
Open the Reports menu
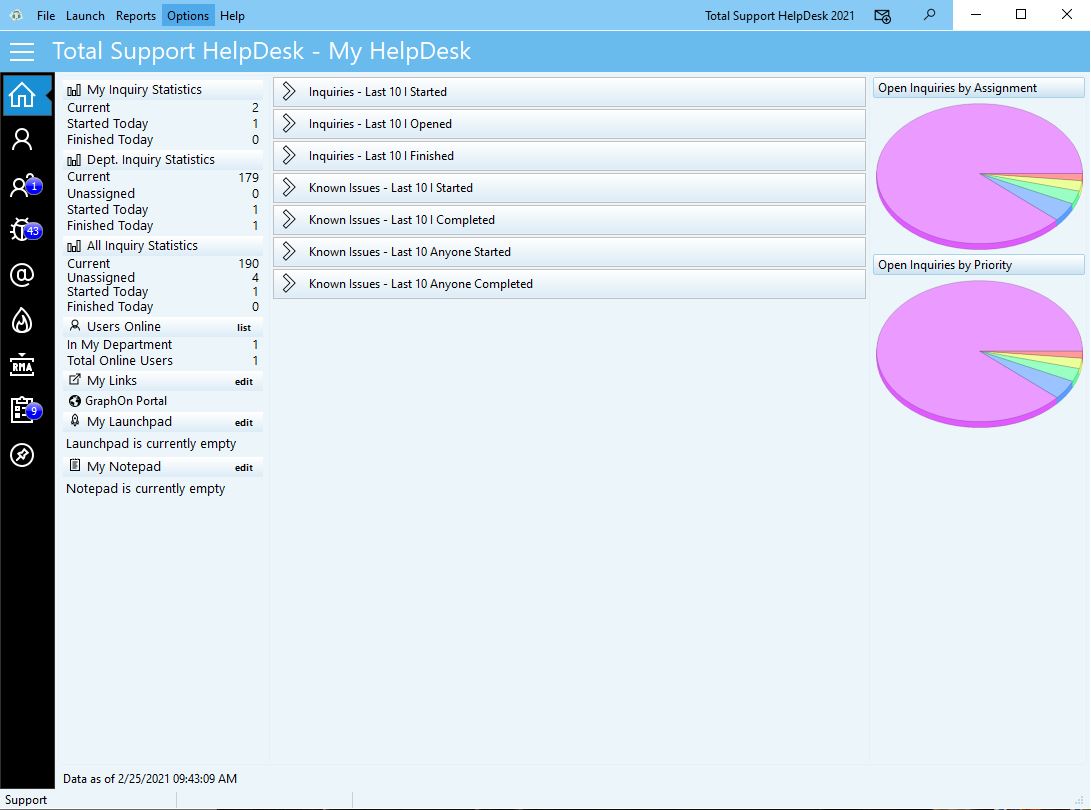pyautogui.click(x=136, y=15)
